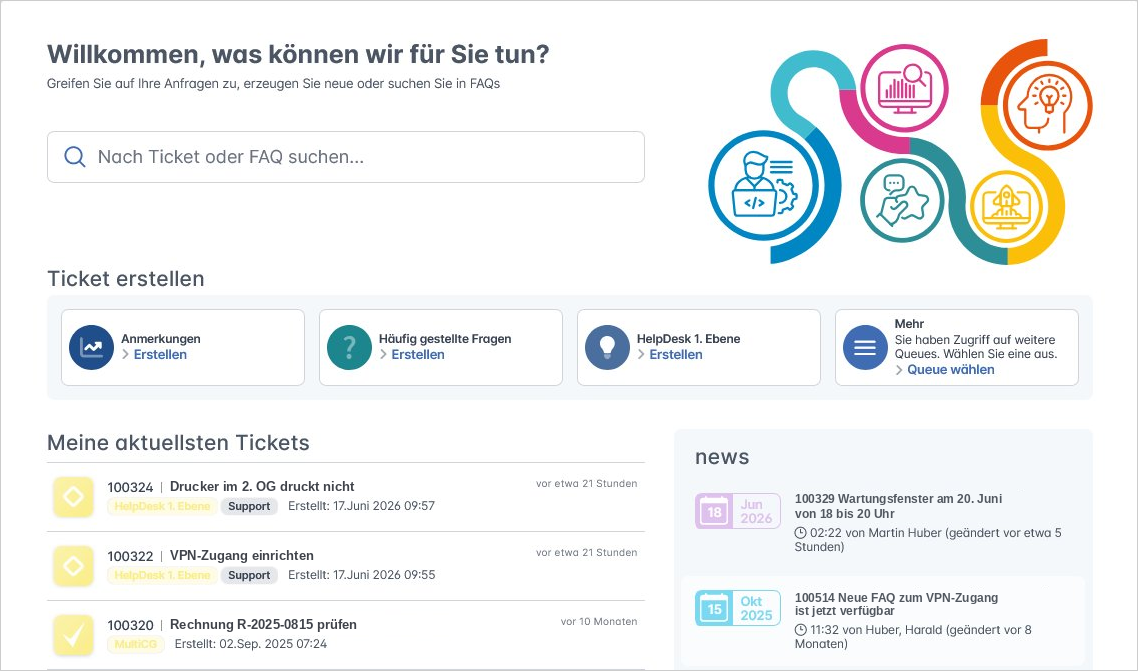Click status icon of ticket 100322
The height and width of the screenshot is (671, 1138).
(x=73, y=566)
